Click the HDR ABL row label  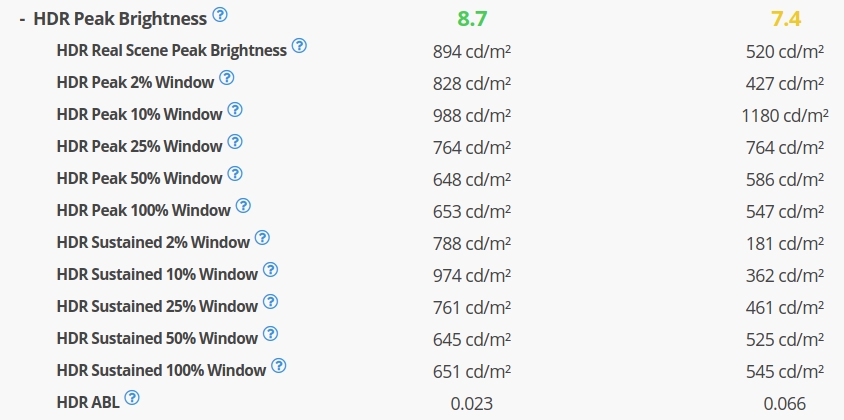pos(87,402)
